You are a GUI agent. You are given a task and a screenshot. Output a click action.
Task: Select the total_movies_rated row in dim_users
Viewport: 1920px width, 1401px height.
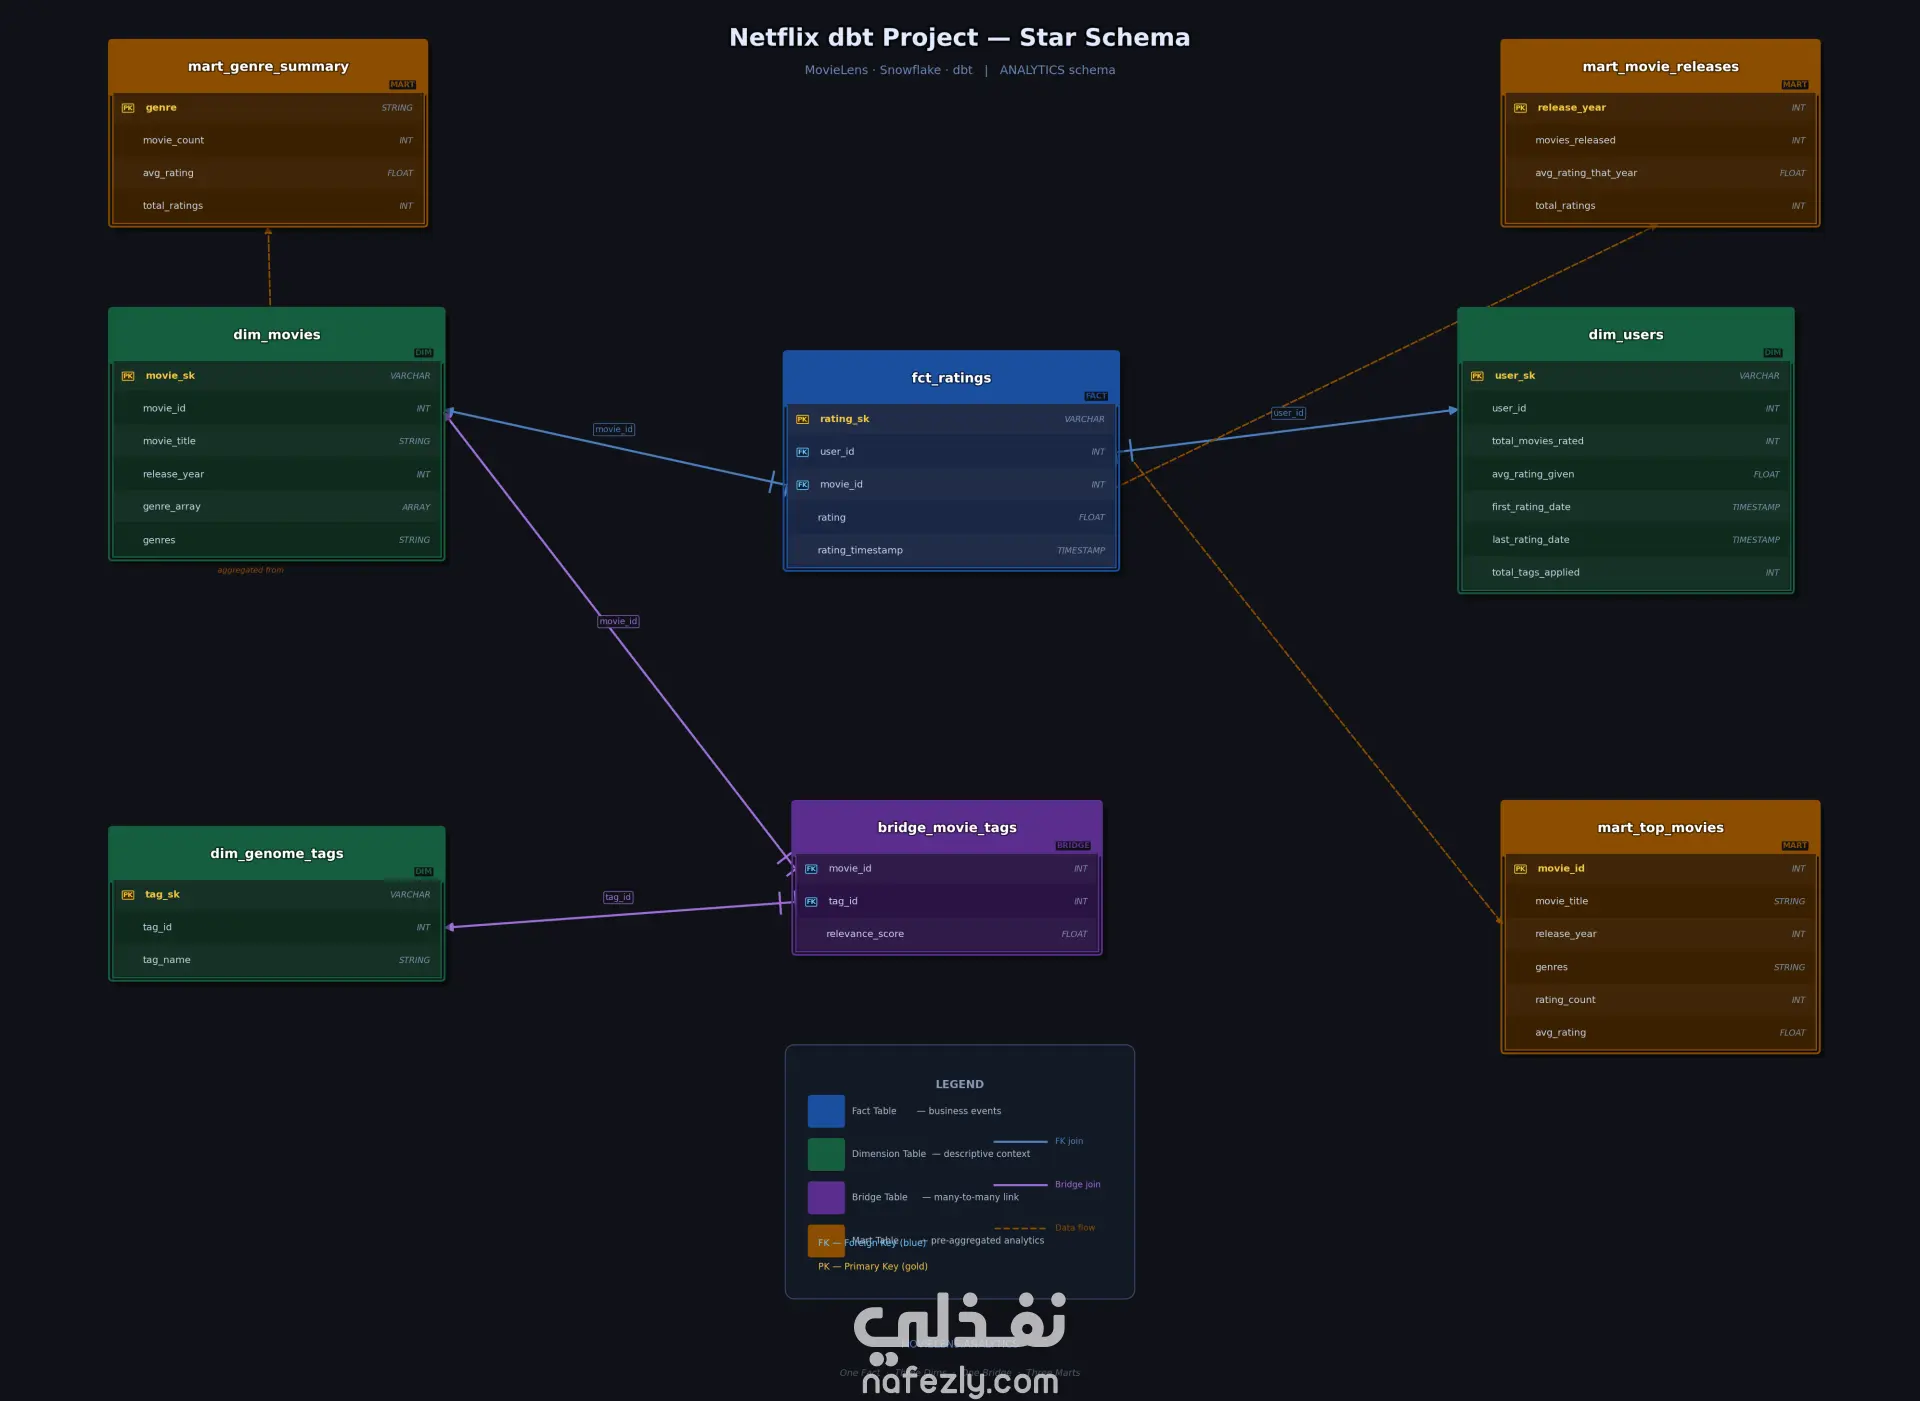[1626, 441]
